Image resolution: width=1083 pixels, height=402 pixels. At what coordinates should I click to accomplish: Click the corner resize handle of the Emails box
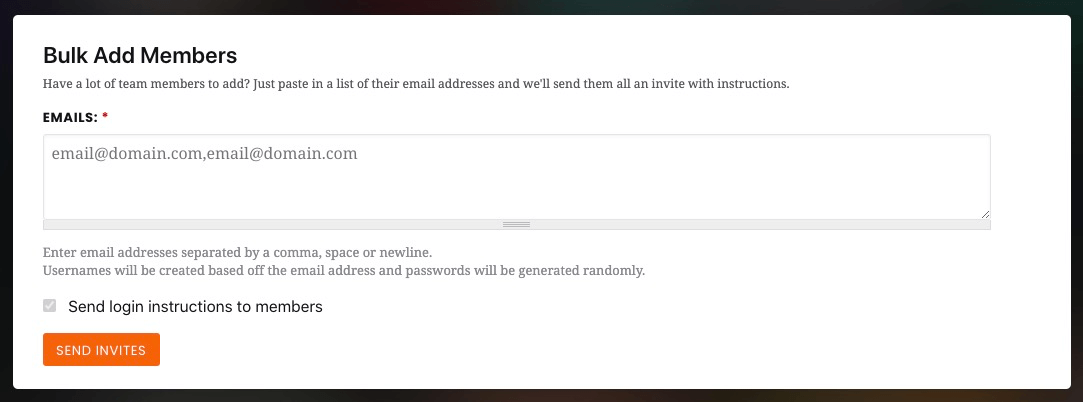point(984,213)
